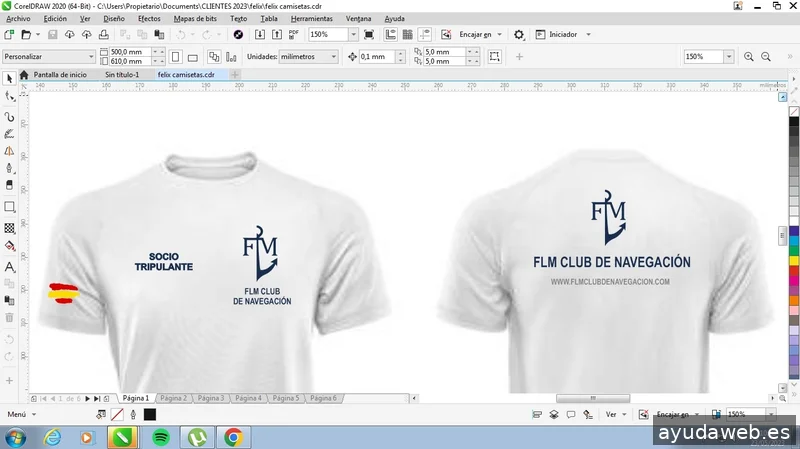Open the Options gear icon

(519, 35)
